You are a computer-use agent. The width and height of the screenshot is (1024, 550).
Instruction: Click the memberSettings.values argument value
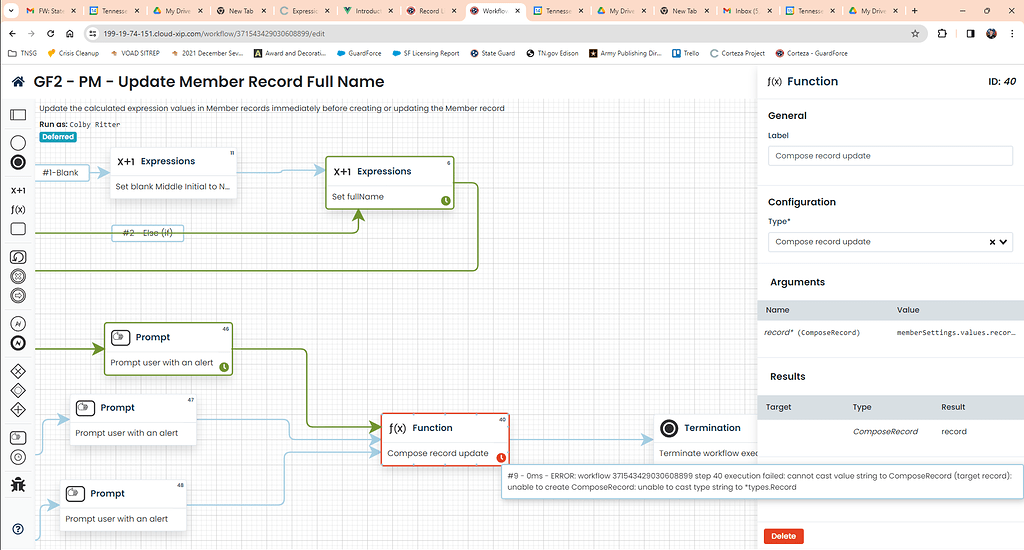[955, 332]
